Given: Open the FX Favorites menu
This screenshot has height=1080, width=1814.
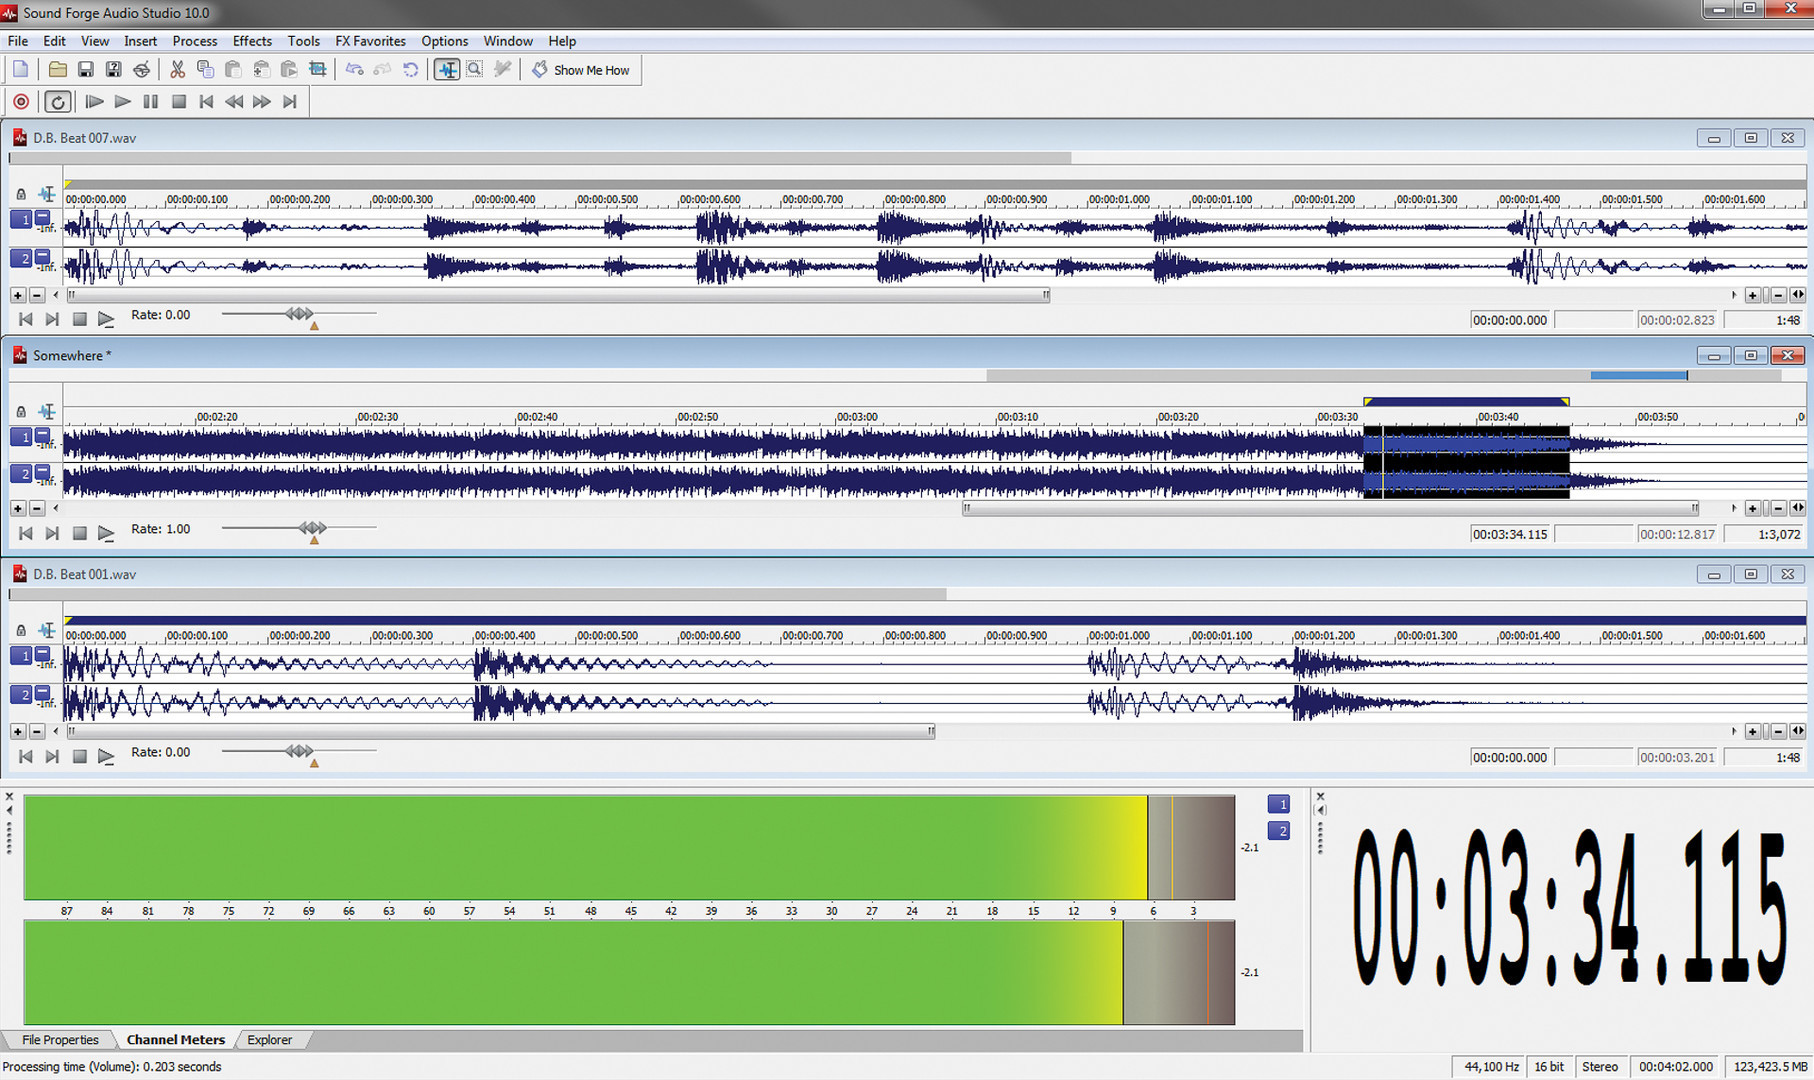Looking at the screenshot, I should pos(370,41).
